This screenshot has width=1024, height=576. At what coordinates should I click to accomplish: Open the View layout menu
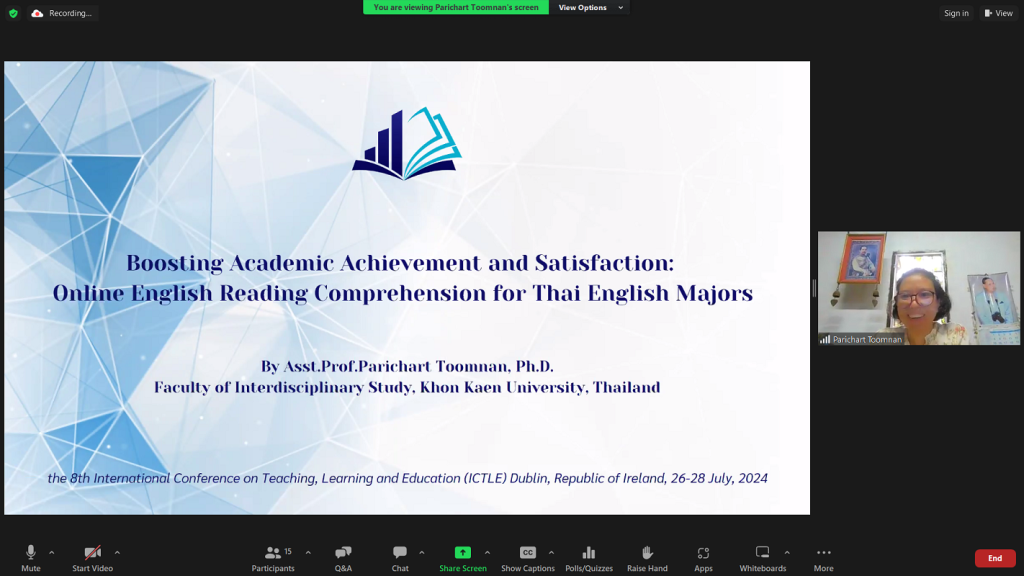point(998,13)
